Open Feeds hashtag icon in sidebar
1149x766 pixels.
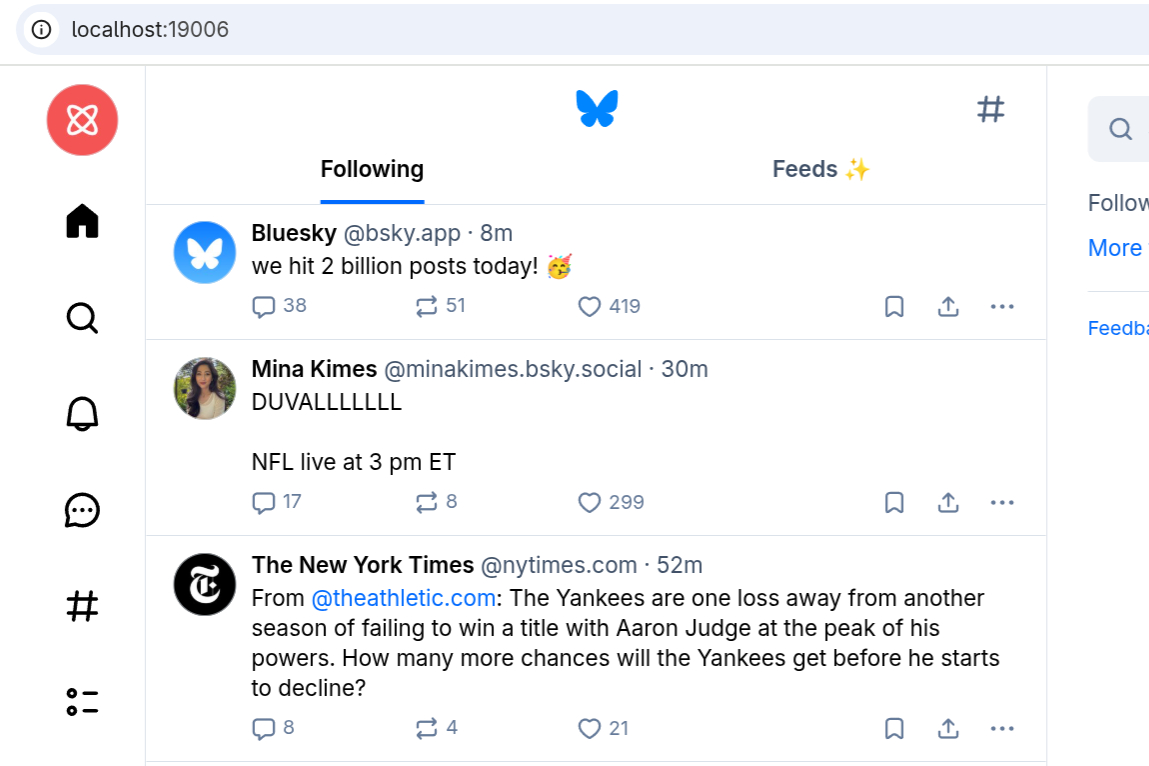(82, 606)
